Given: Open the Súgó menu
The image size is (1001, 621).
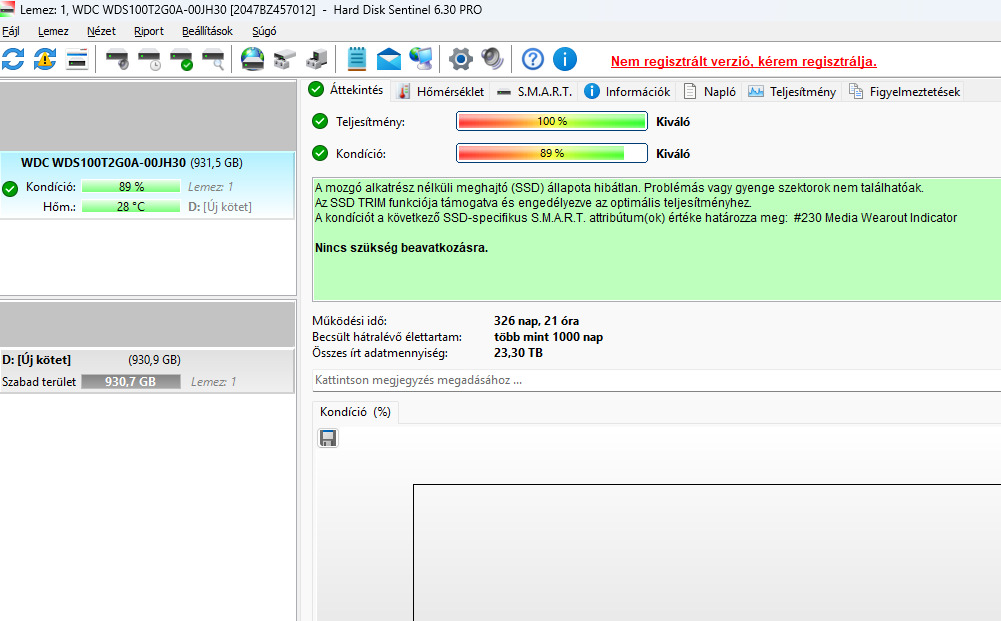Looking at the screenshot, I should coord(264,31).
